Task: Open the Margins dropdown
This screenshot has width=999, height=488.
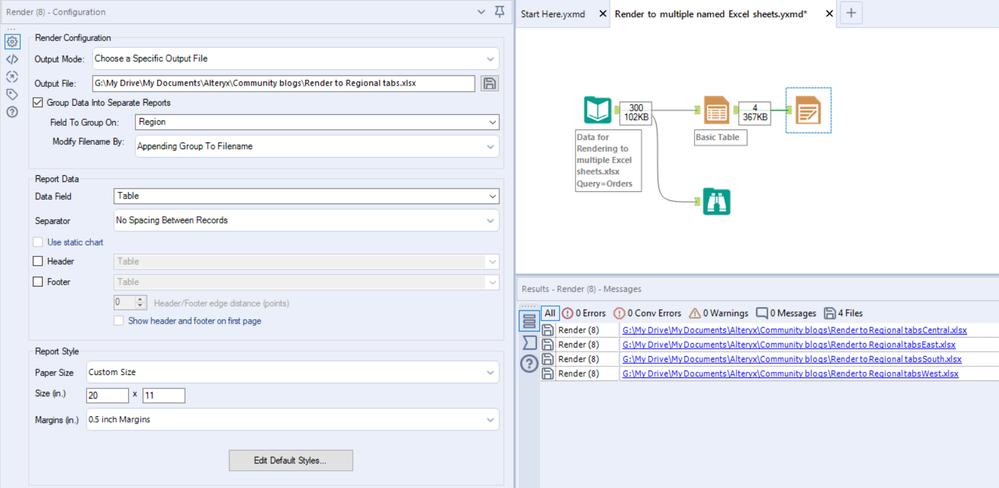Action: 292,420
